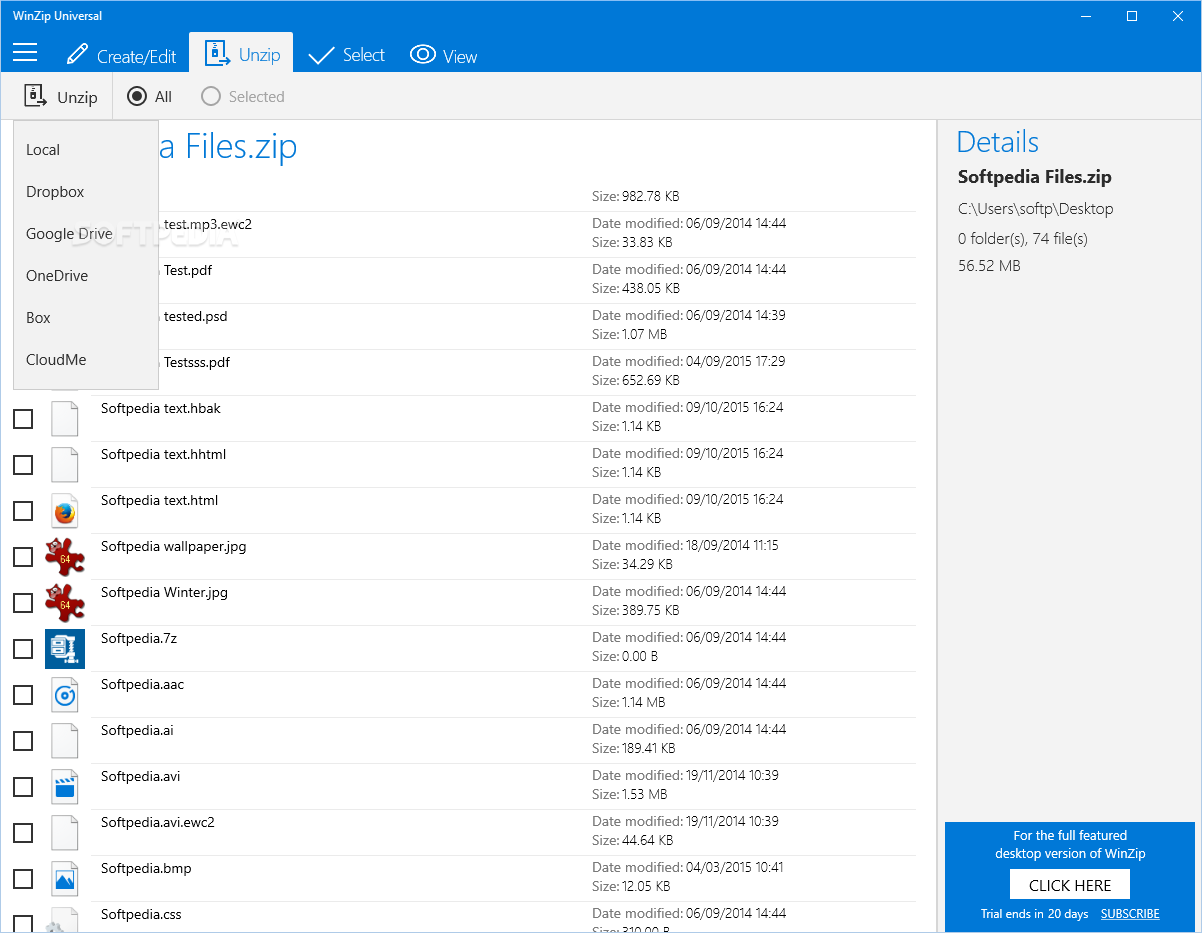This screenshot has width=1202, height=933.
Task: Tick the Softpedia.avi.ewc2 checkbox
Action: 23,833
